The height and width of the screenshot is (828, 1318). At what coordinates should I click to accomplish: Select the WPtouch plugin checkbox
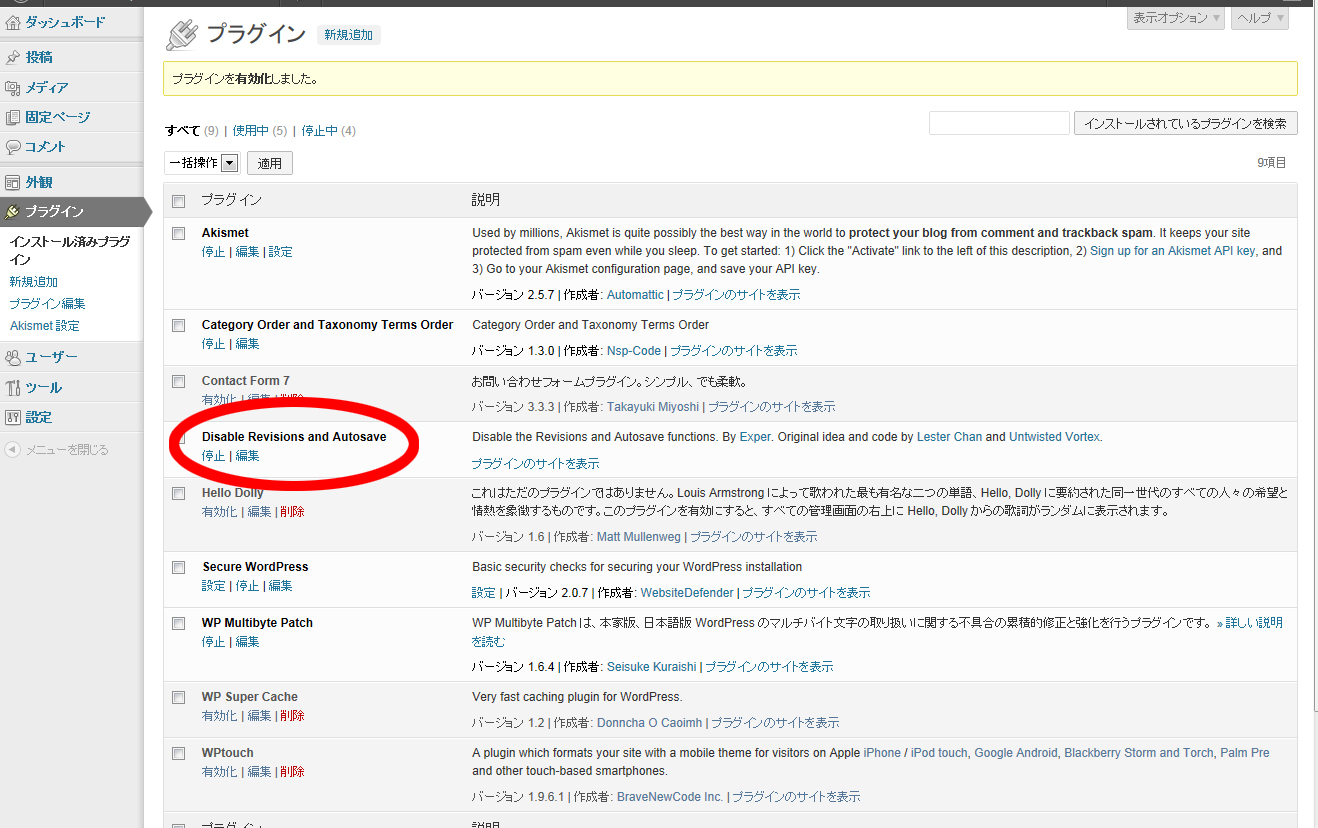tap(179, 753)
